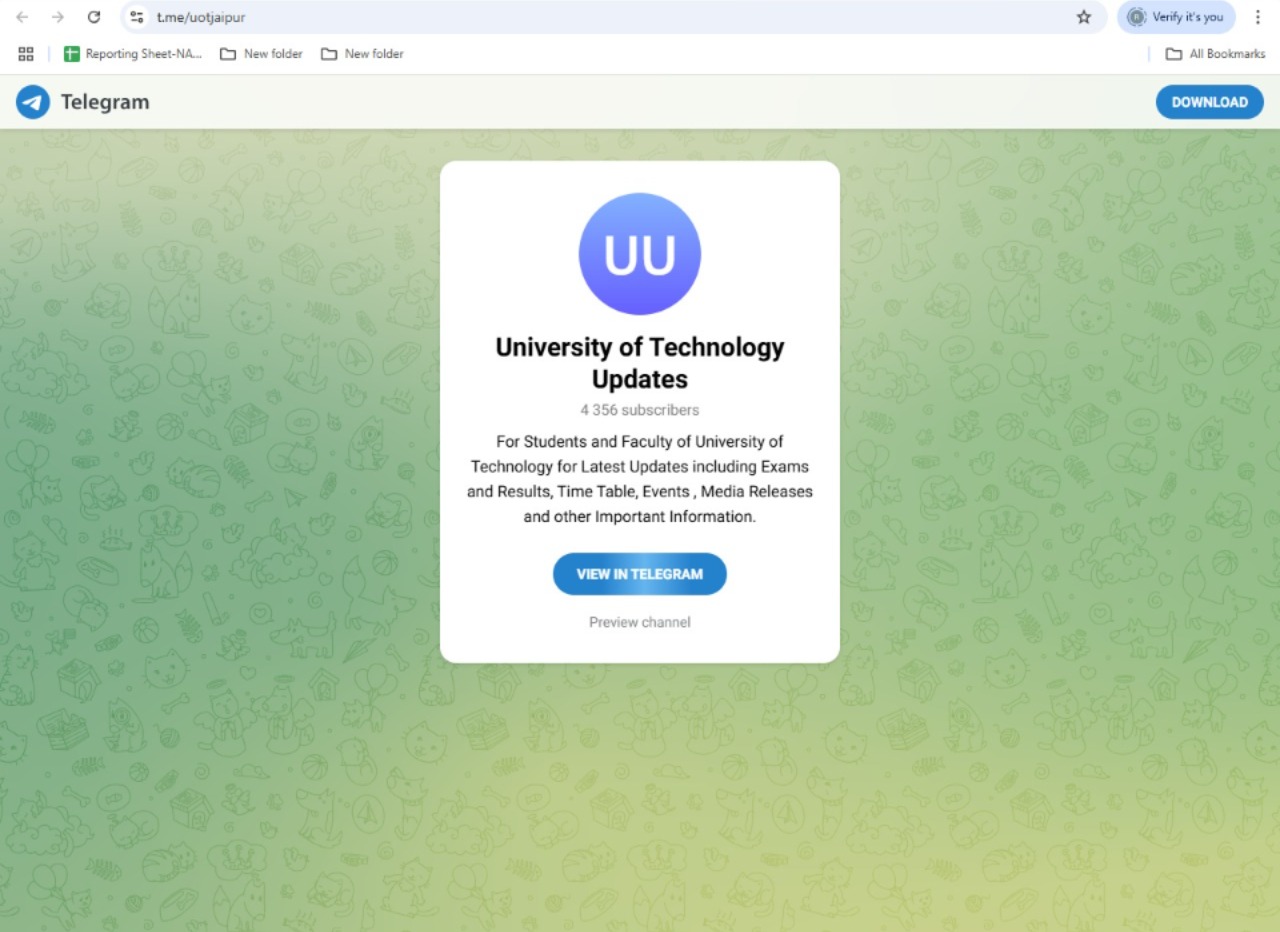Open the Preview channel link

point(640,622)
